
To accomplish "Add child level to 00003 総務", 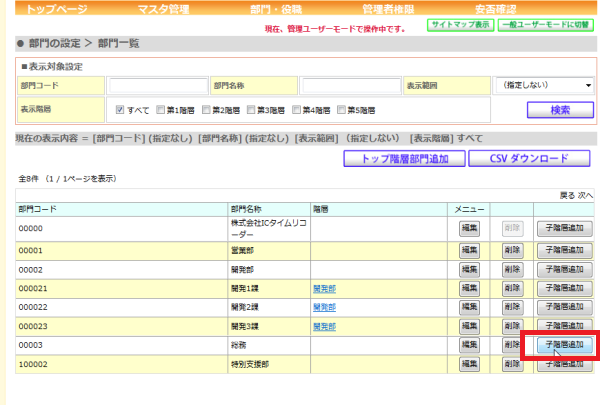I will coord(564,345).
